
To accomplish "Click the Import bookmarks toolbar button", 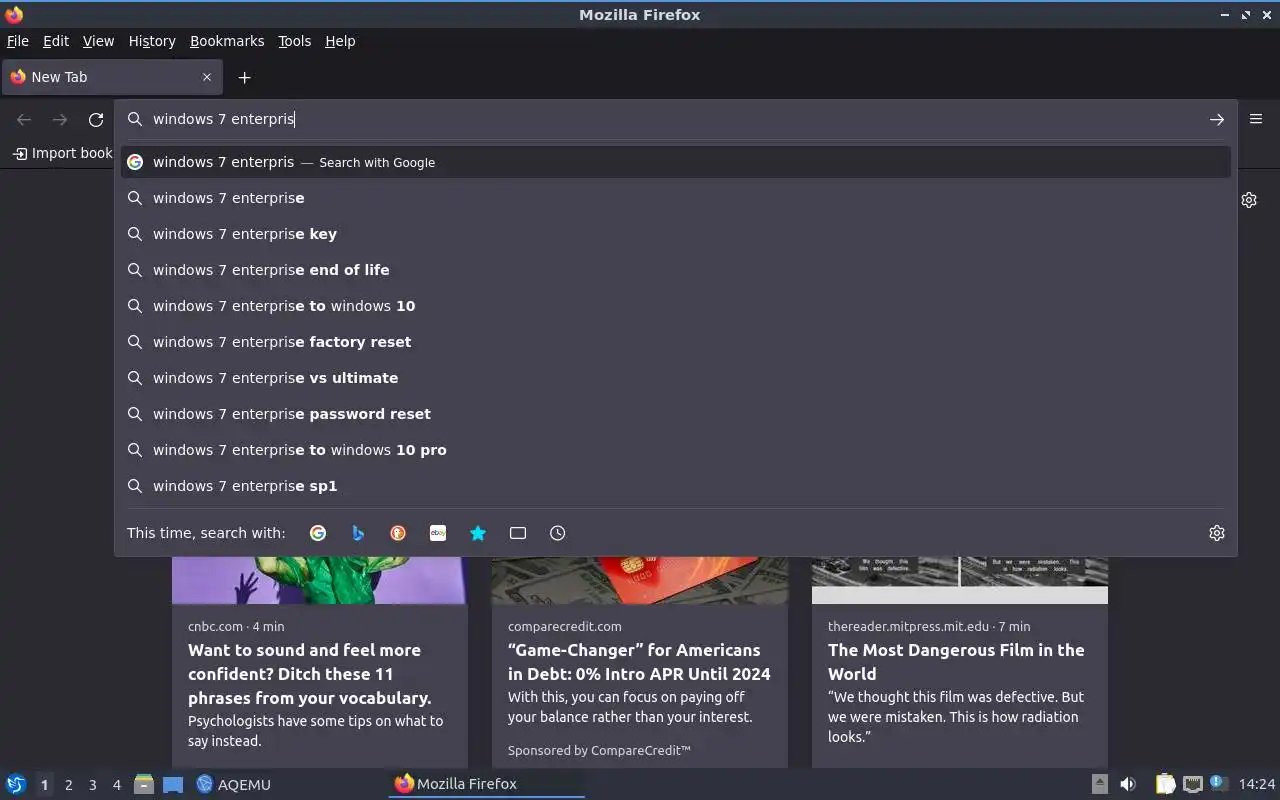I will [62, 153].
